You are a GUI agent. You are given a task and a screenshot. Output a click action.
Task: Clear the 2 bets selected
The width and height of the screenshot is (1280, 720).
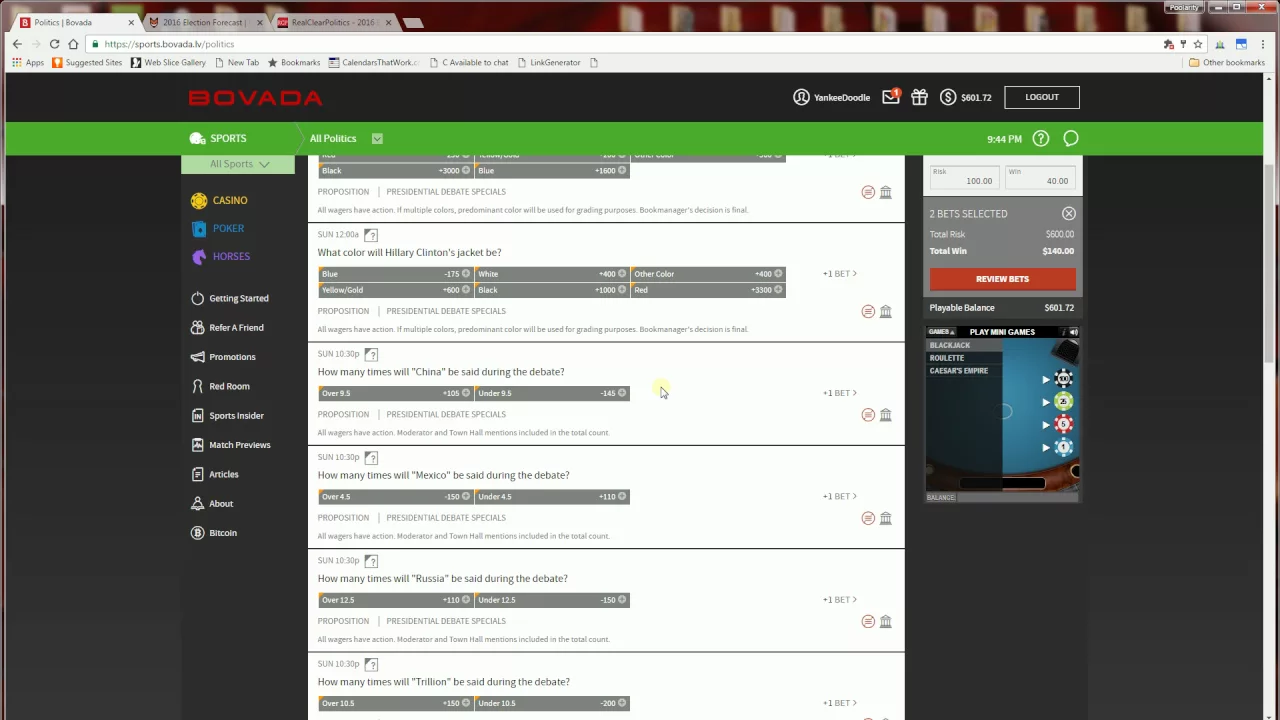[x=1069, y=214]
